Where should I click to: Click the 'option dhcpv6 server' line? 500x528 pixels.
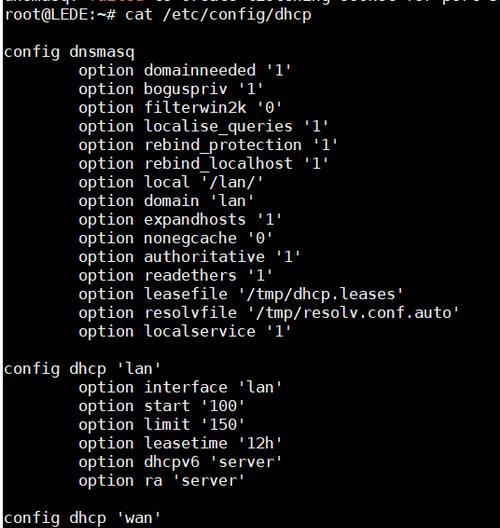[x=180, y=462]
